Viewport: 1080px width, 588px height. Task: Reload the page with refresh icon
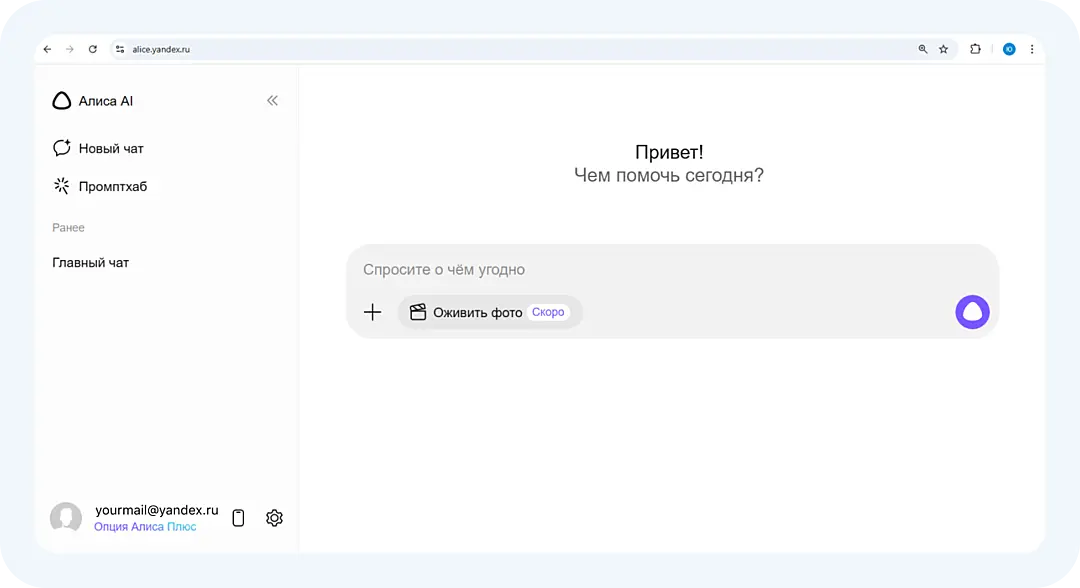pyautogui.click(x=93, y=50)
